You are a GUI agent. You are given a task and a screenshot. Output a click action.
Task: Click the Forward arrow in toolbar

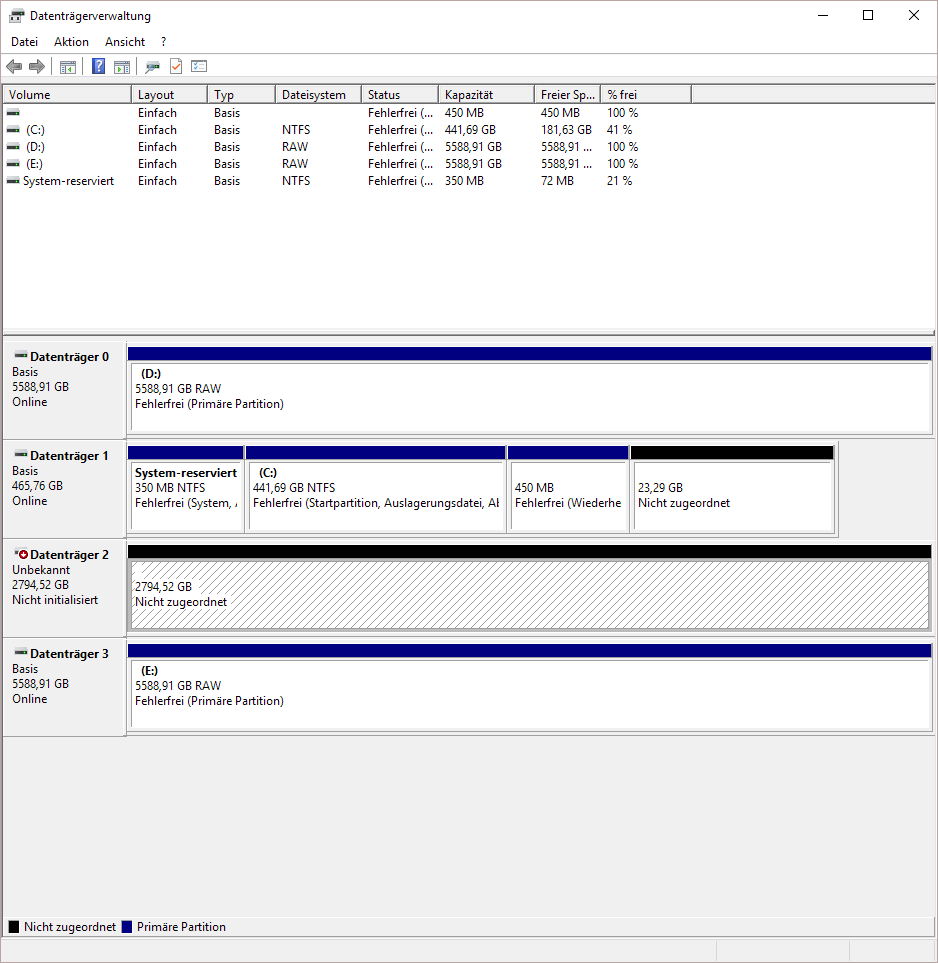tap(37, 66)
